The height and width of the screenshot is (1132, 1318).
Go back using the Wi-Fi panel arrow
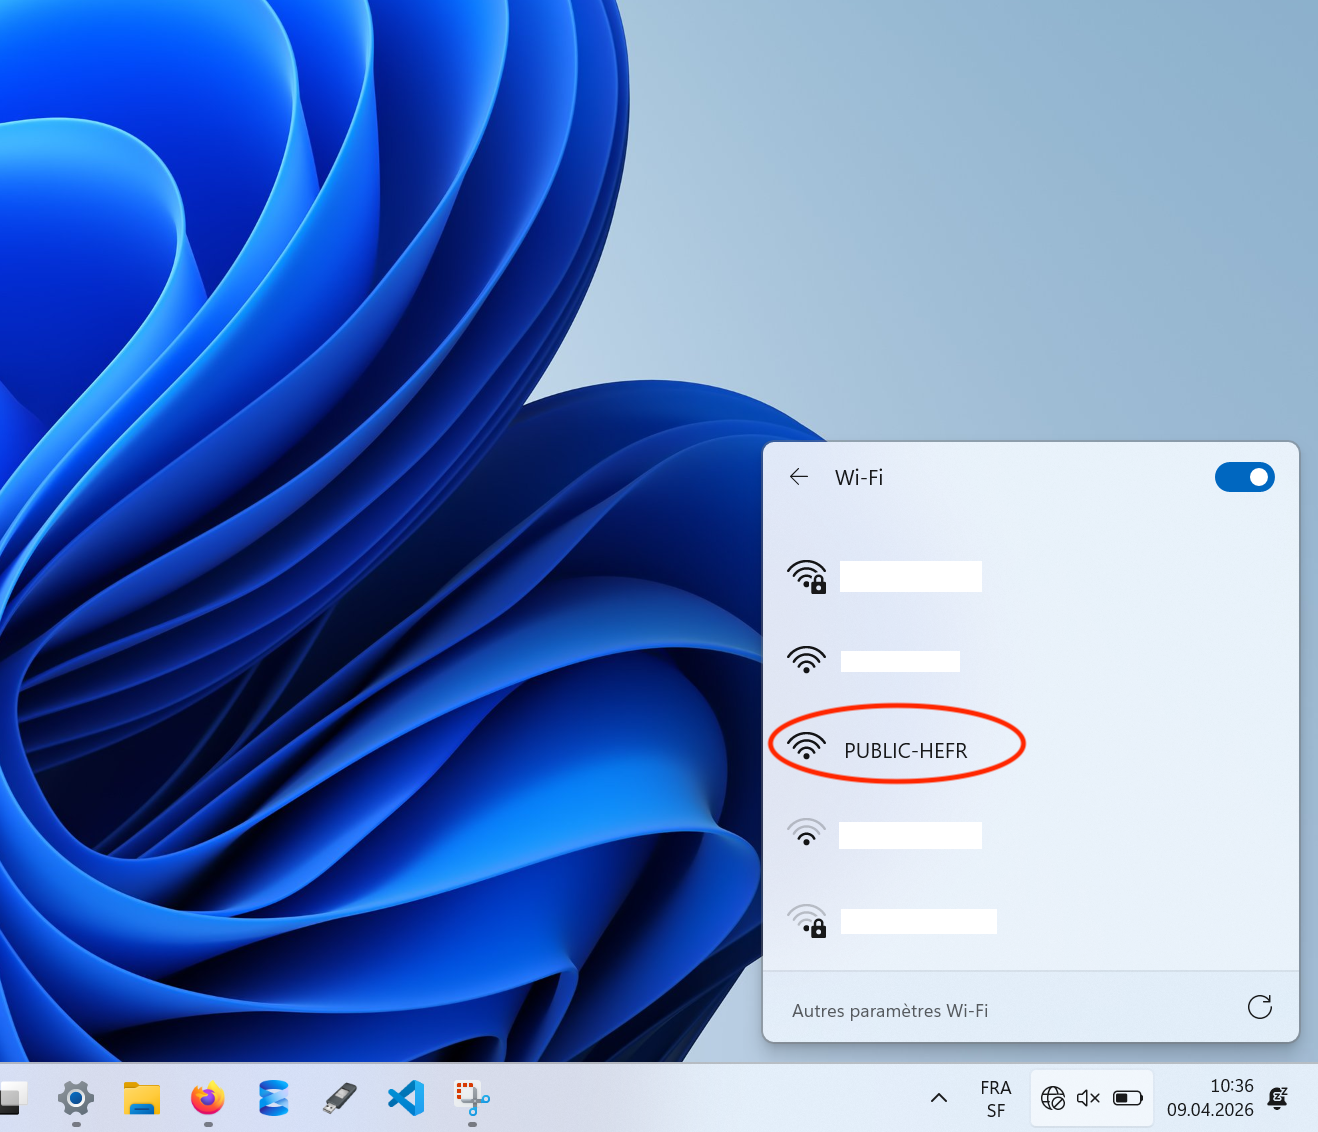(798, 477)
